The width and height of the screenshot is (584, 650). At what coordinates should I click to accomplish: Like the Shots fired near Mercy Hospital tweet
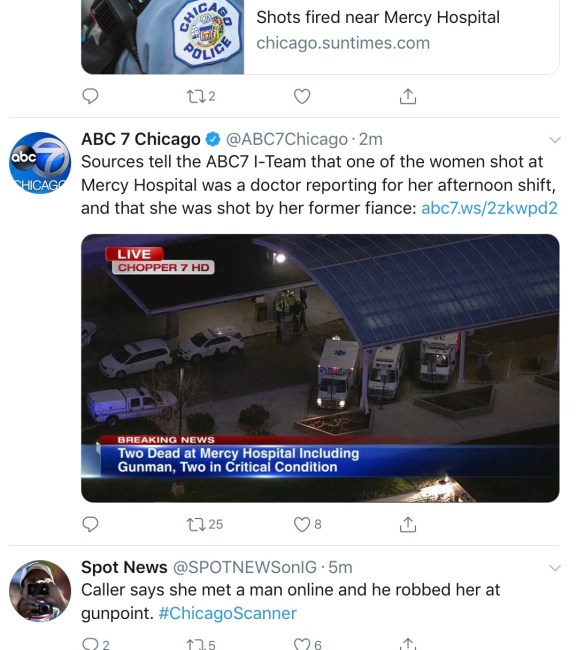point(302,97)
